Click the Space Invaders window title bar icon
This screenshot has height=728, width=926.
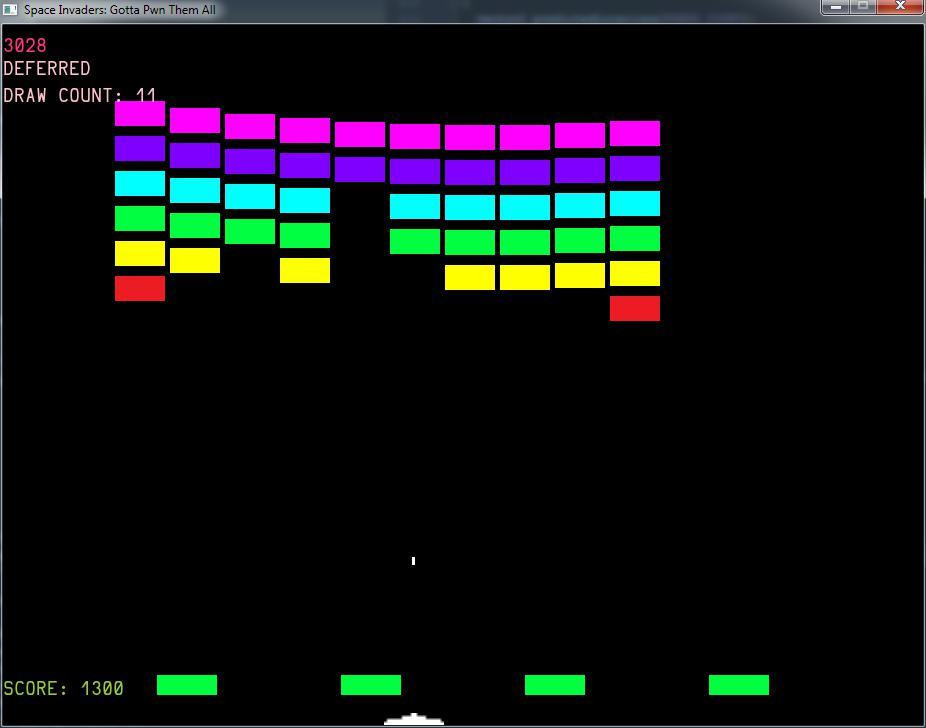coord(10,9)
